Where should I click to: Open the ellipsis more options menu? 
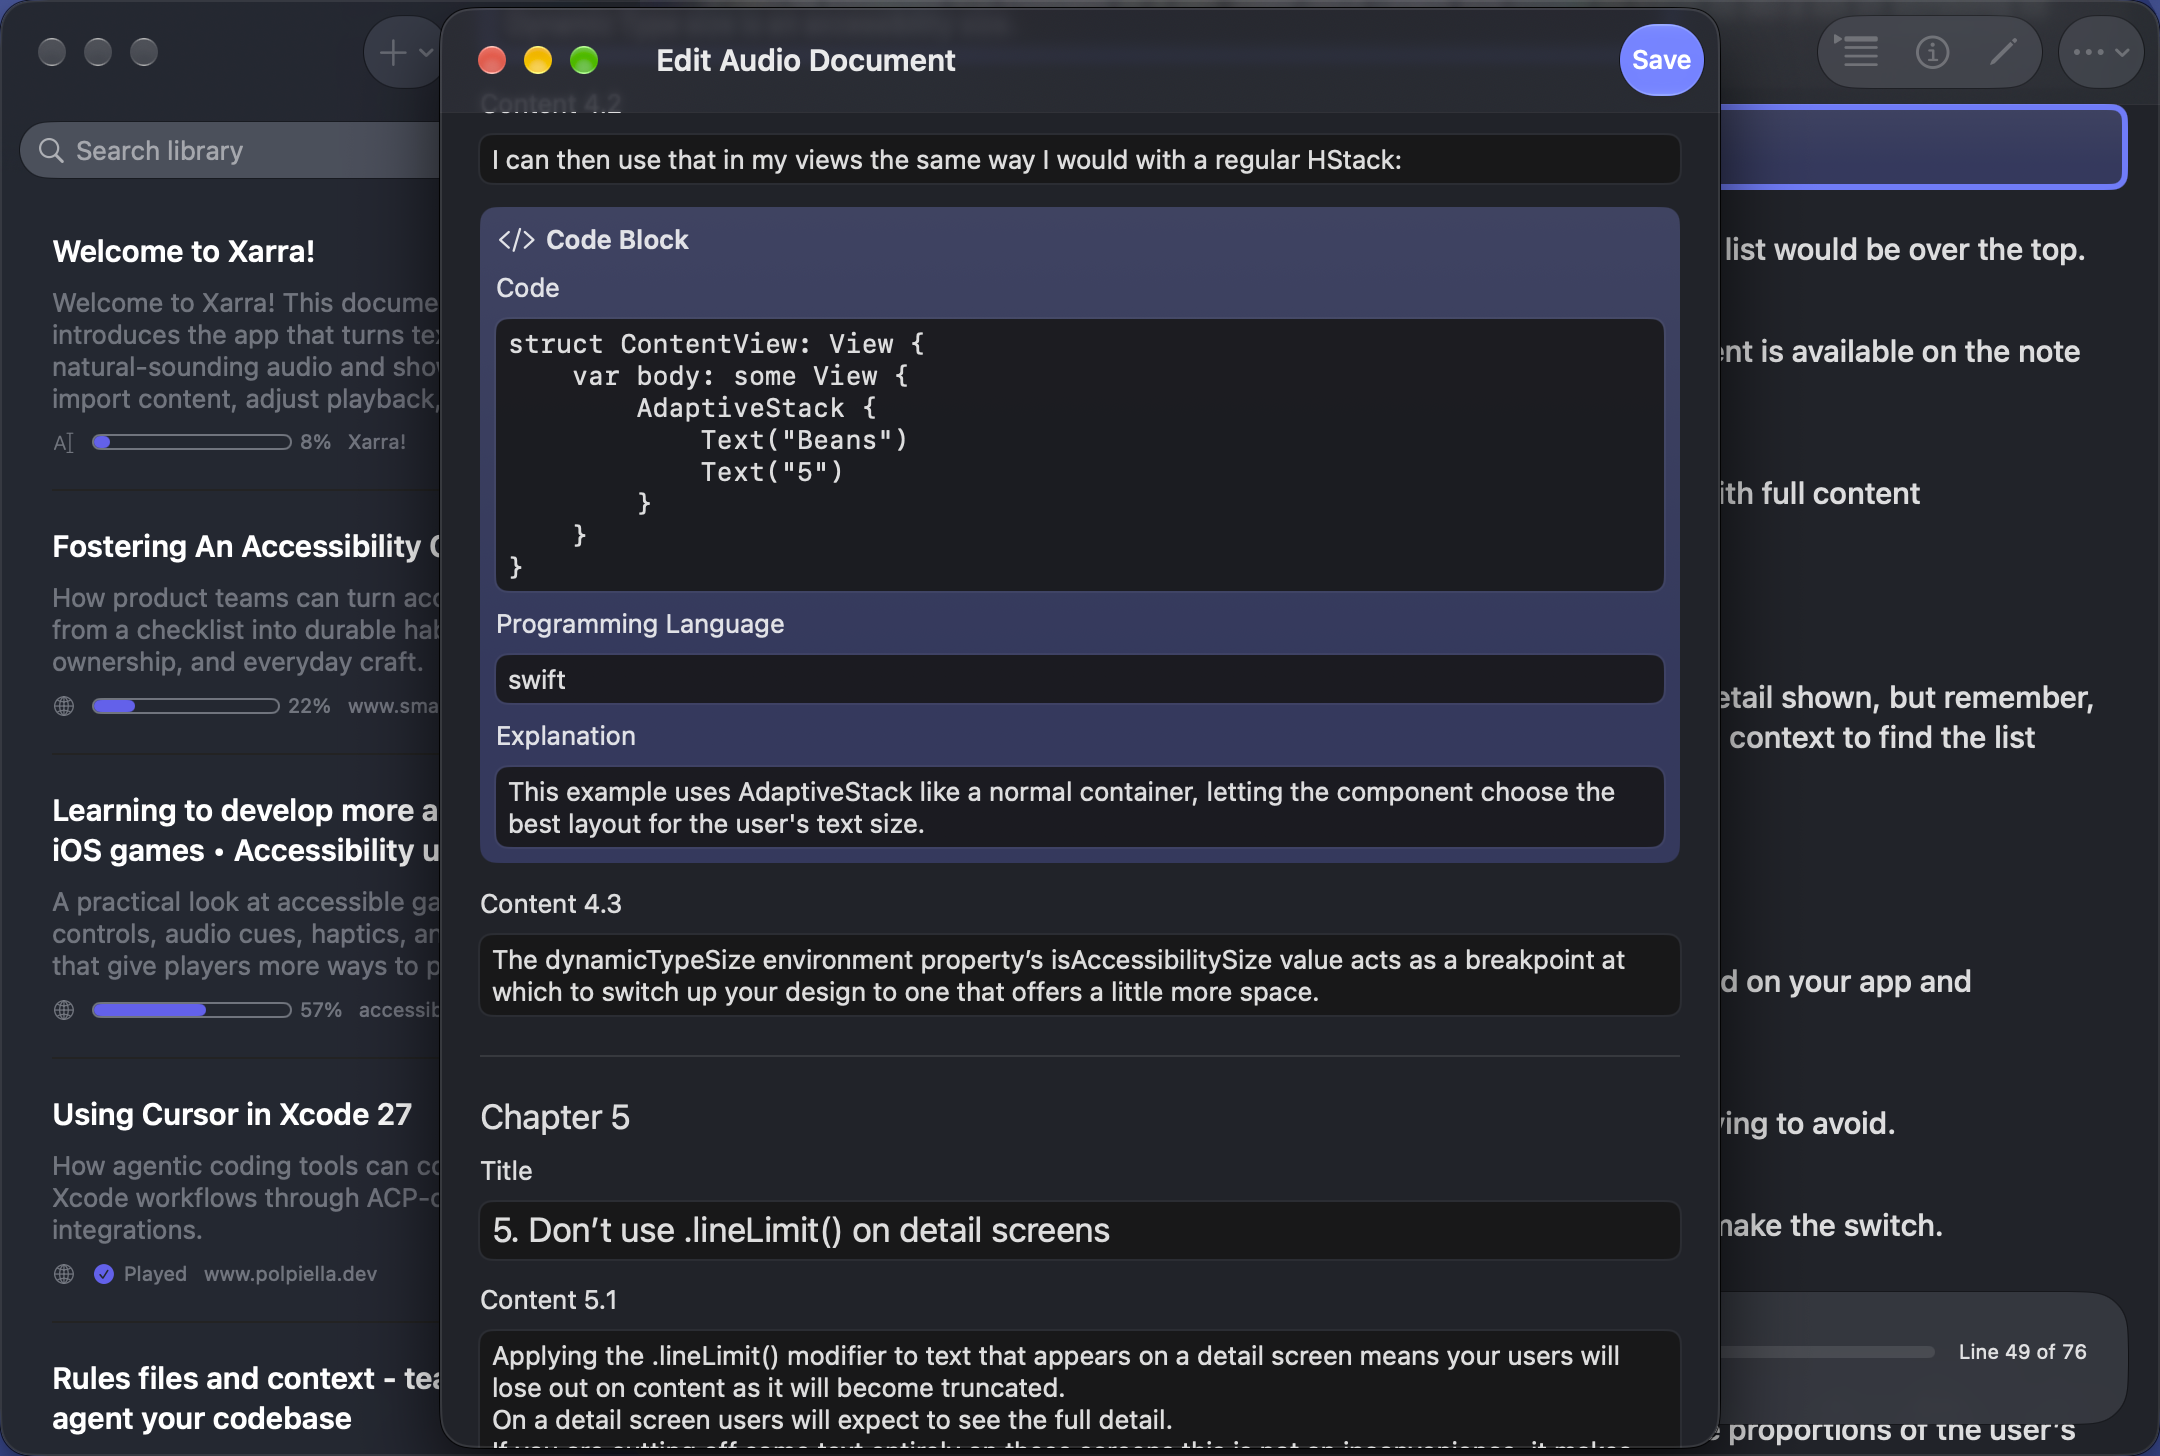pos(2101,53)
